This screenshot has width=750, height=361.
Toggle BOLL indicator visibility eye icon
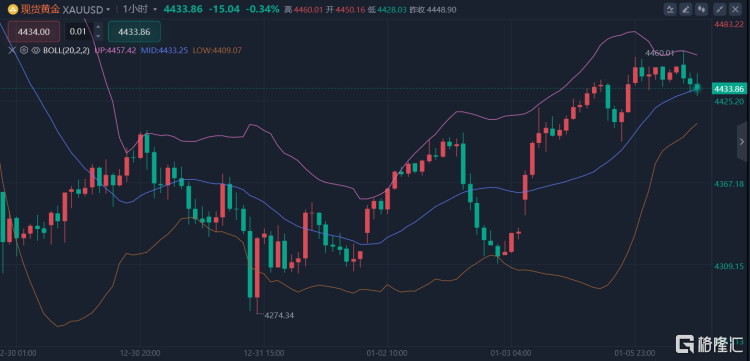click(x=35, y=50)
